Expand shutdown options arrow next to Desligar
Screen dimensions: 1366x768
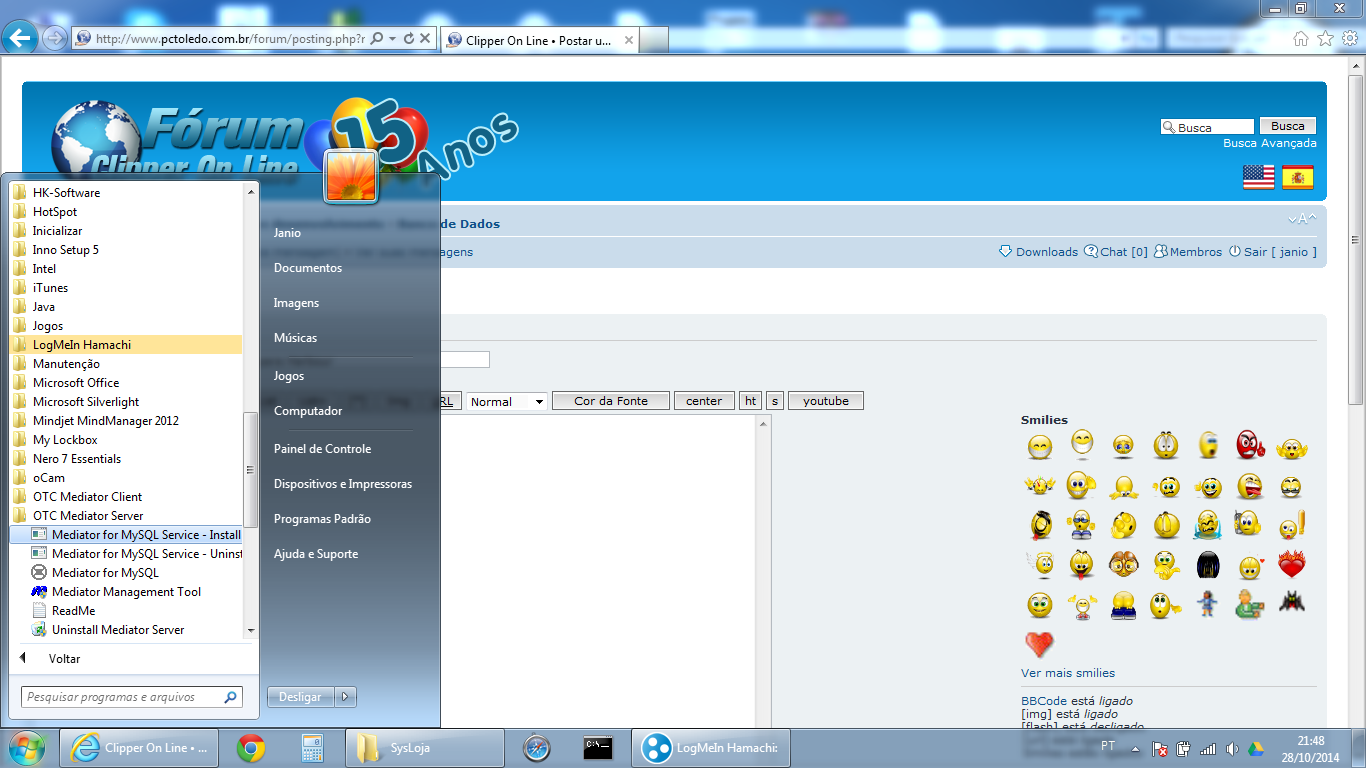[x=345, y=697]
